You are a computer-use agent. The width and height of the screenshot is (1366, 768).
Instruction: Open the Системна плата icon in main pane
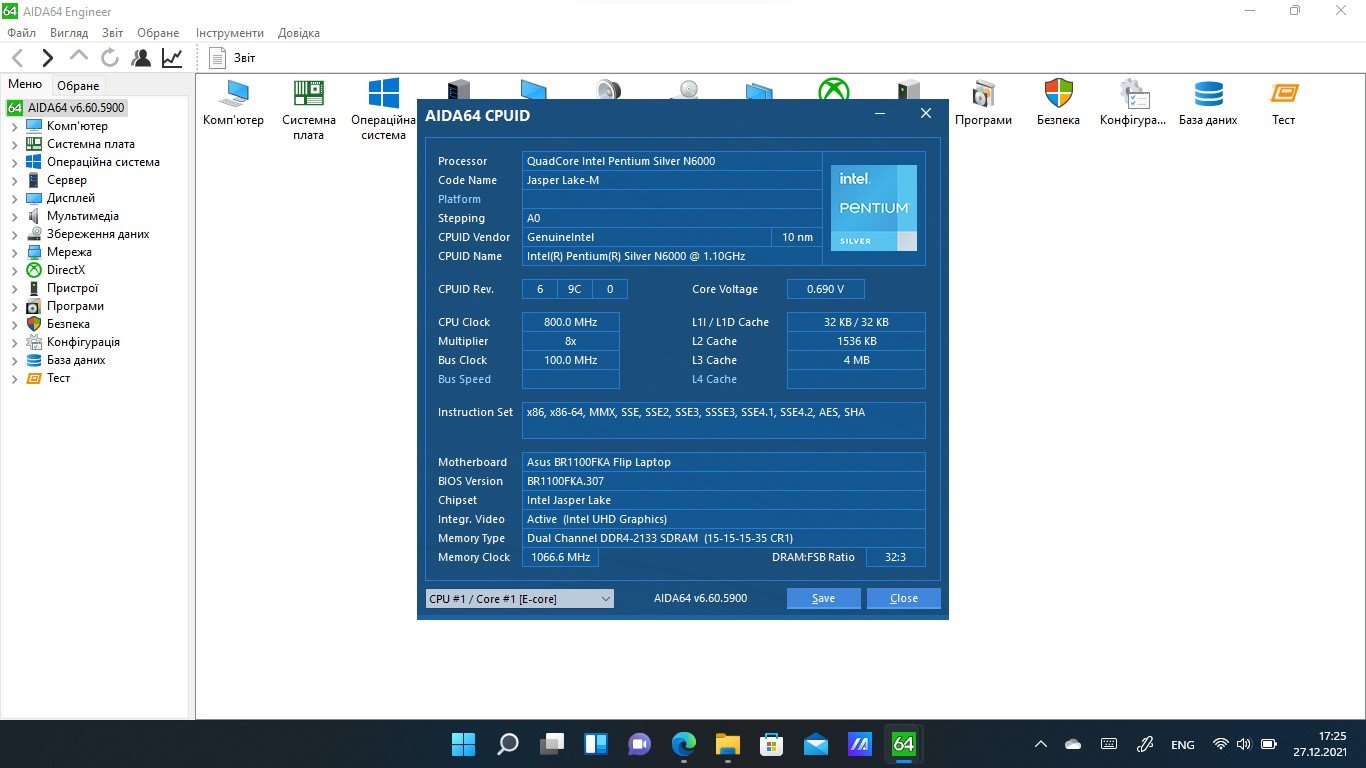(309, 110)
